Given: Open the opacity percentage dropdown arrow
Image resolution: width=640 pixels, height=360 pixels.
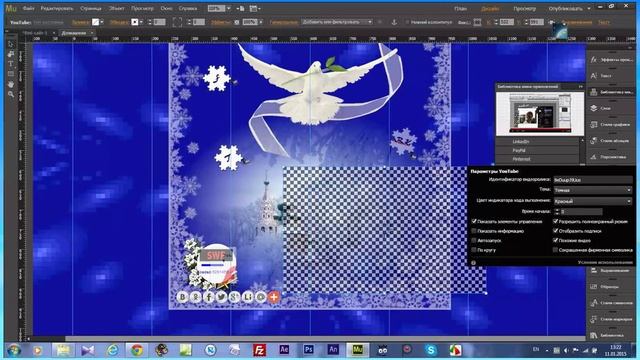Looking at the screenshot, I should tap(260, 22).
